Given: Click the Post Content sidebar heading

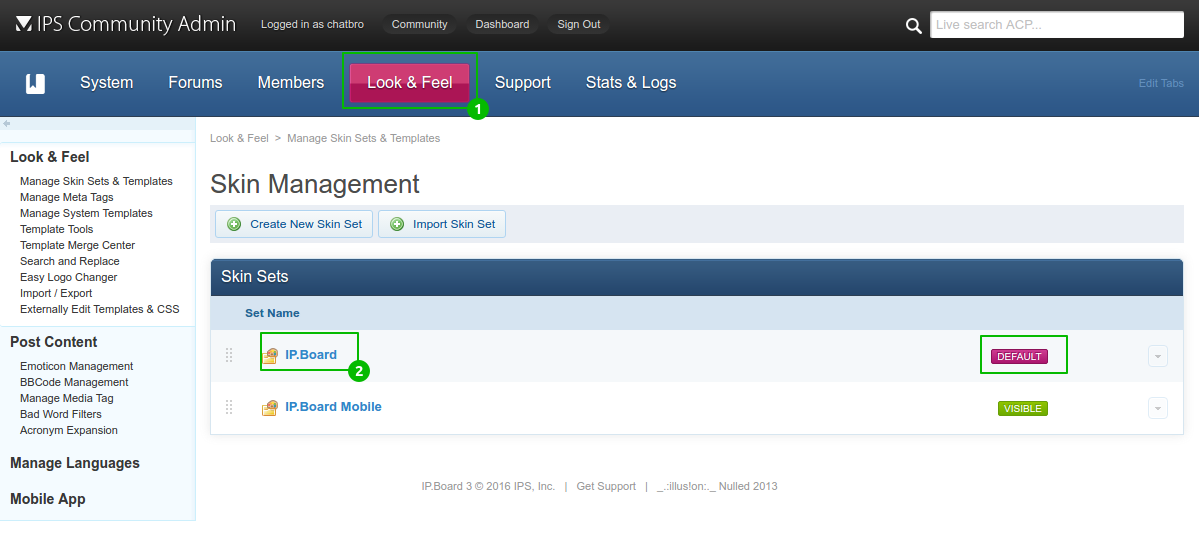Looking at the screenshot, I should (54, 343).
